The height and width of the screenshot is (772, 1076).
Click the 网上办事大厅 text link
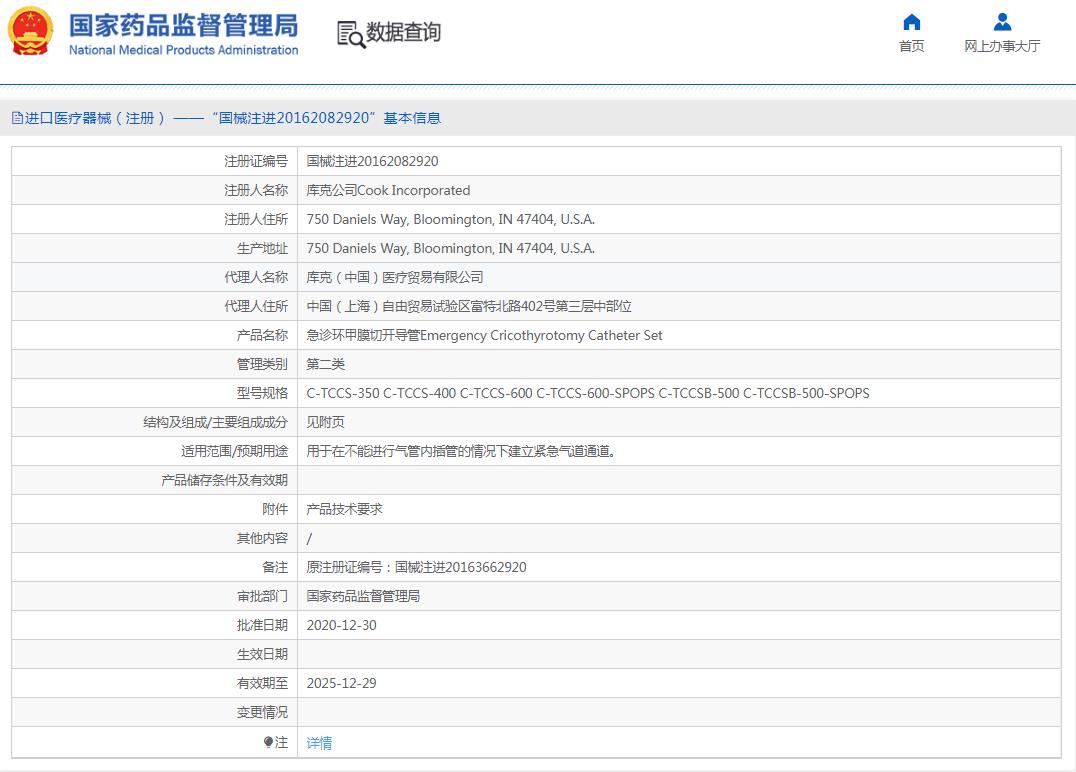click(x=1002, y=46)
